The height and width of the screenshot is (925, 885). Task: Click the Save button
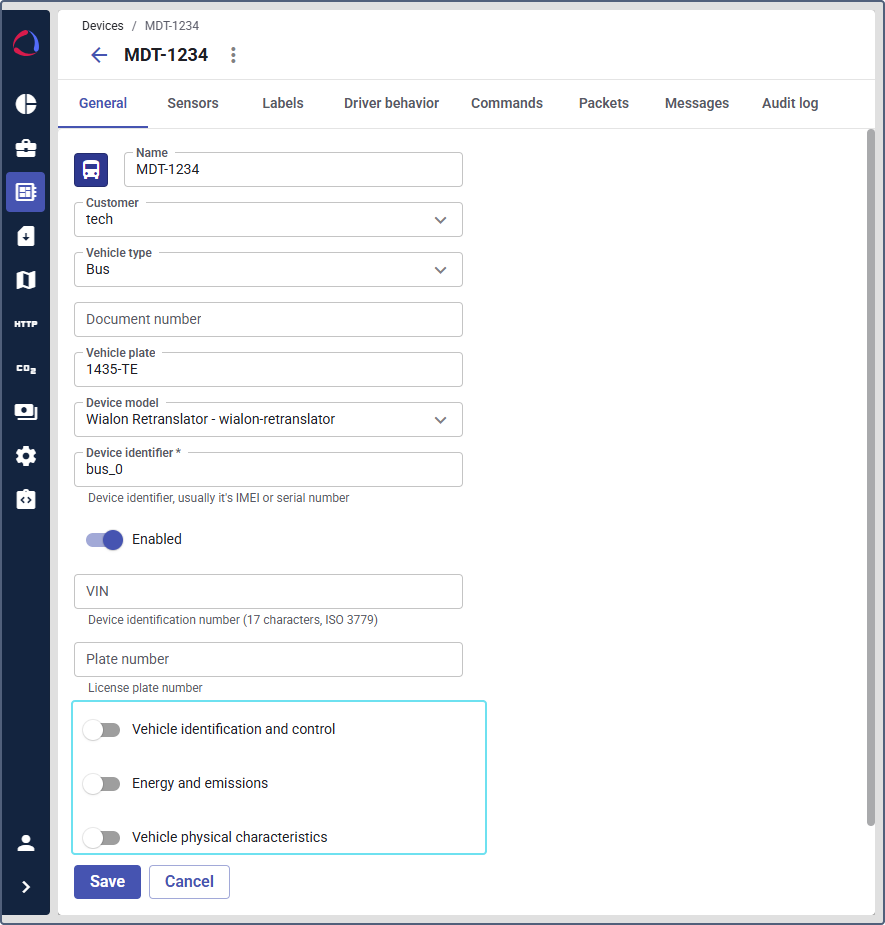pyautogui.click(x=107, y=882)
